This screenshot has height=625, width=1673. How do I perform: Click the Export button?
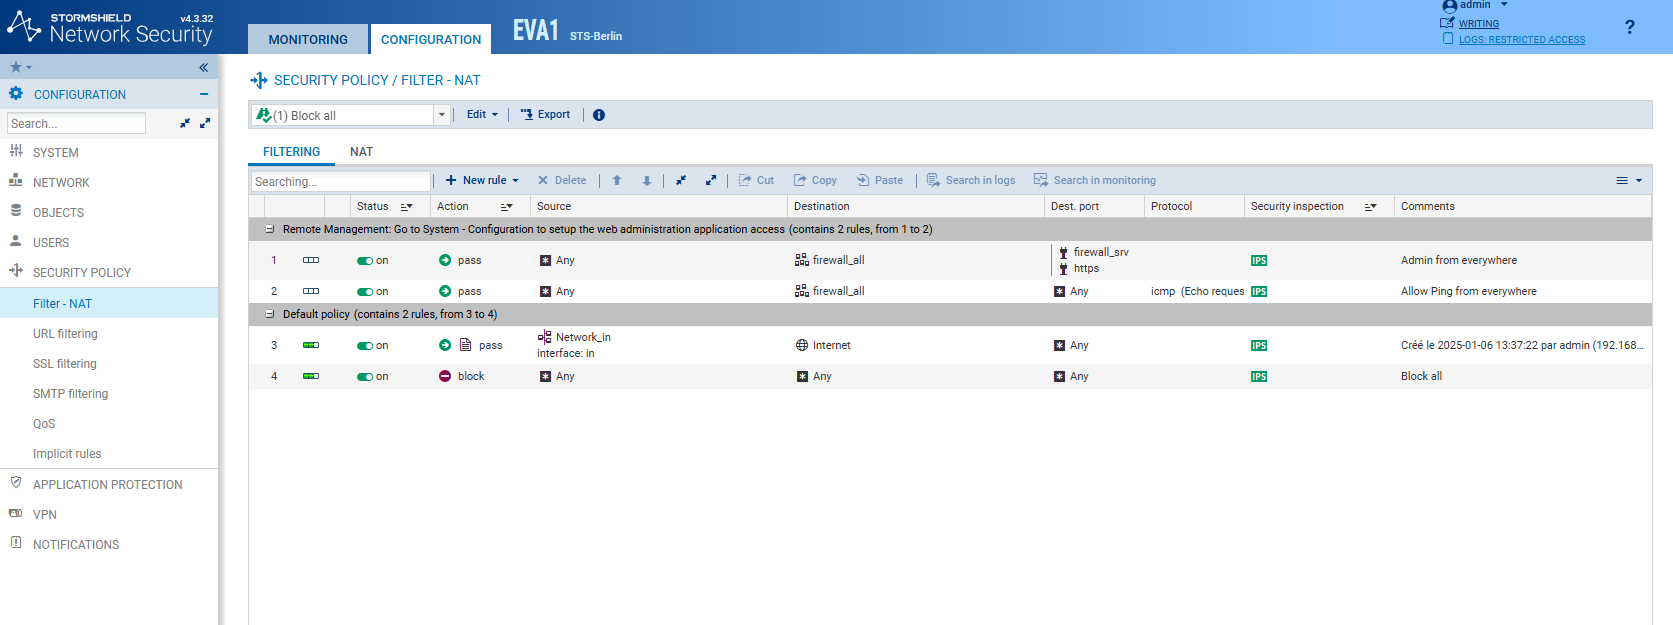(x=545, y=115)
